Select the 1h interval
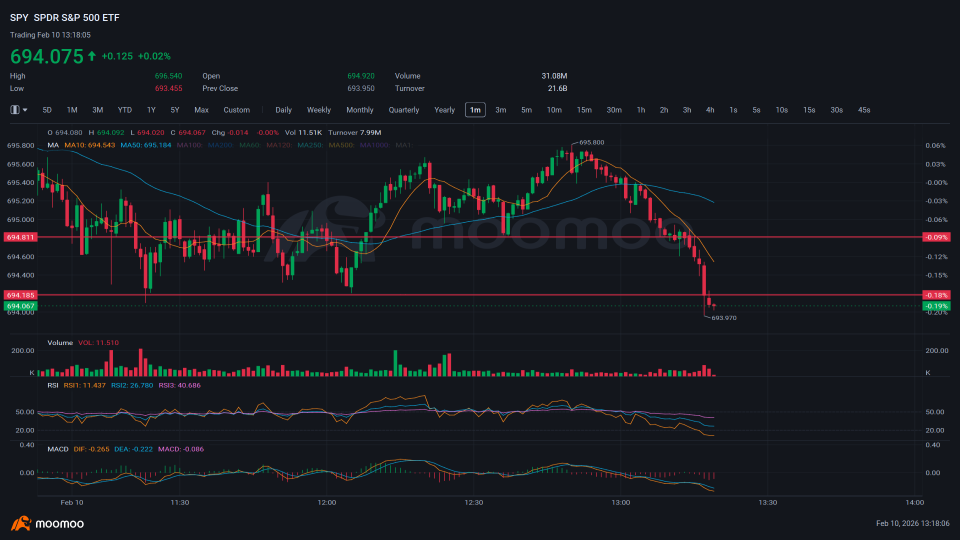This screenshot has height=540, width=960. (x=641, y=110)
